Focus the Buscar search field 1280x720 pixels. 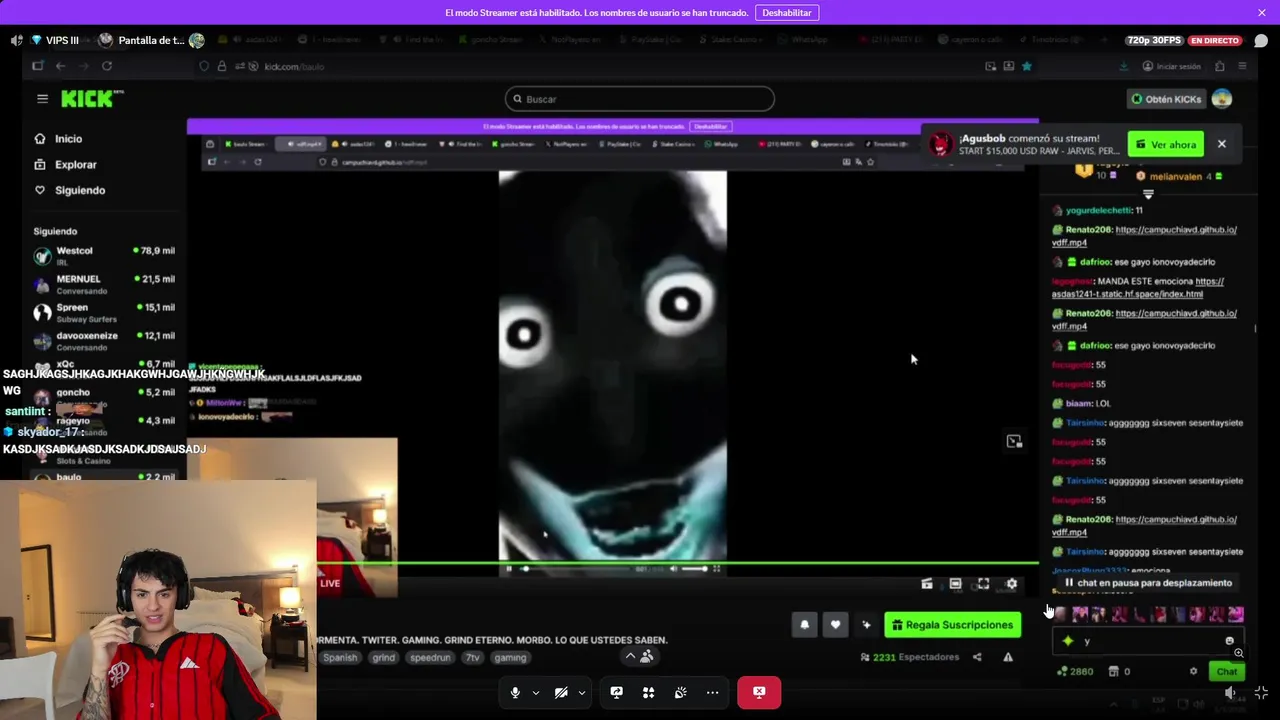click(x=640, y=99)
